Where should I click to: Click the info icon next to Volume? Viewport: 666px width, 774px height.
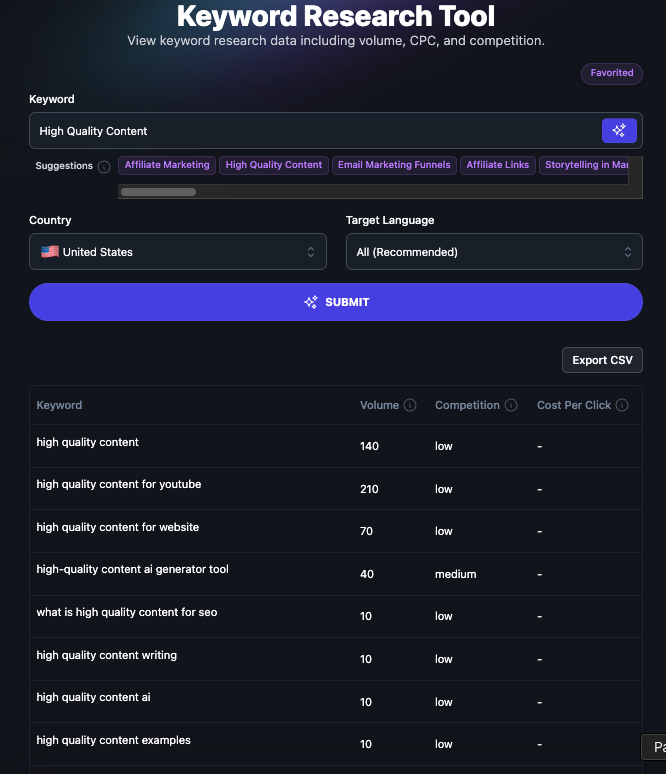pyautogui.click(x=410, y=405)
